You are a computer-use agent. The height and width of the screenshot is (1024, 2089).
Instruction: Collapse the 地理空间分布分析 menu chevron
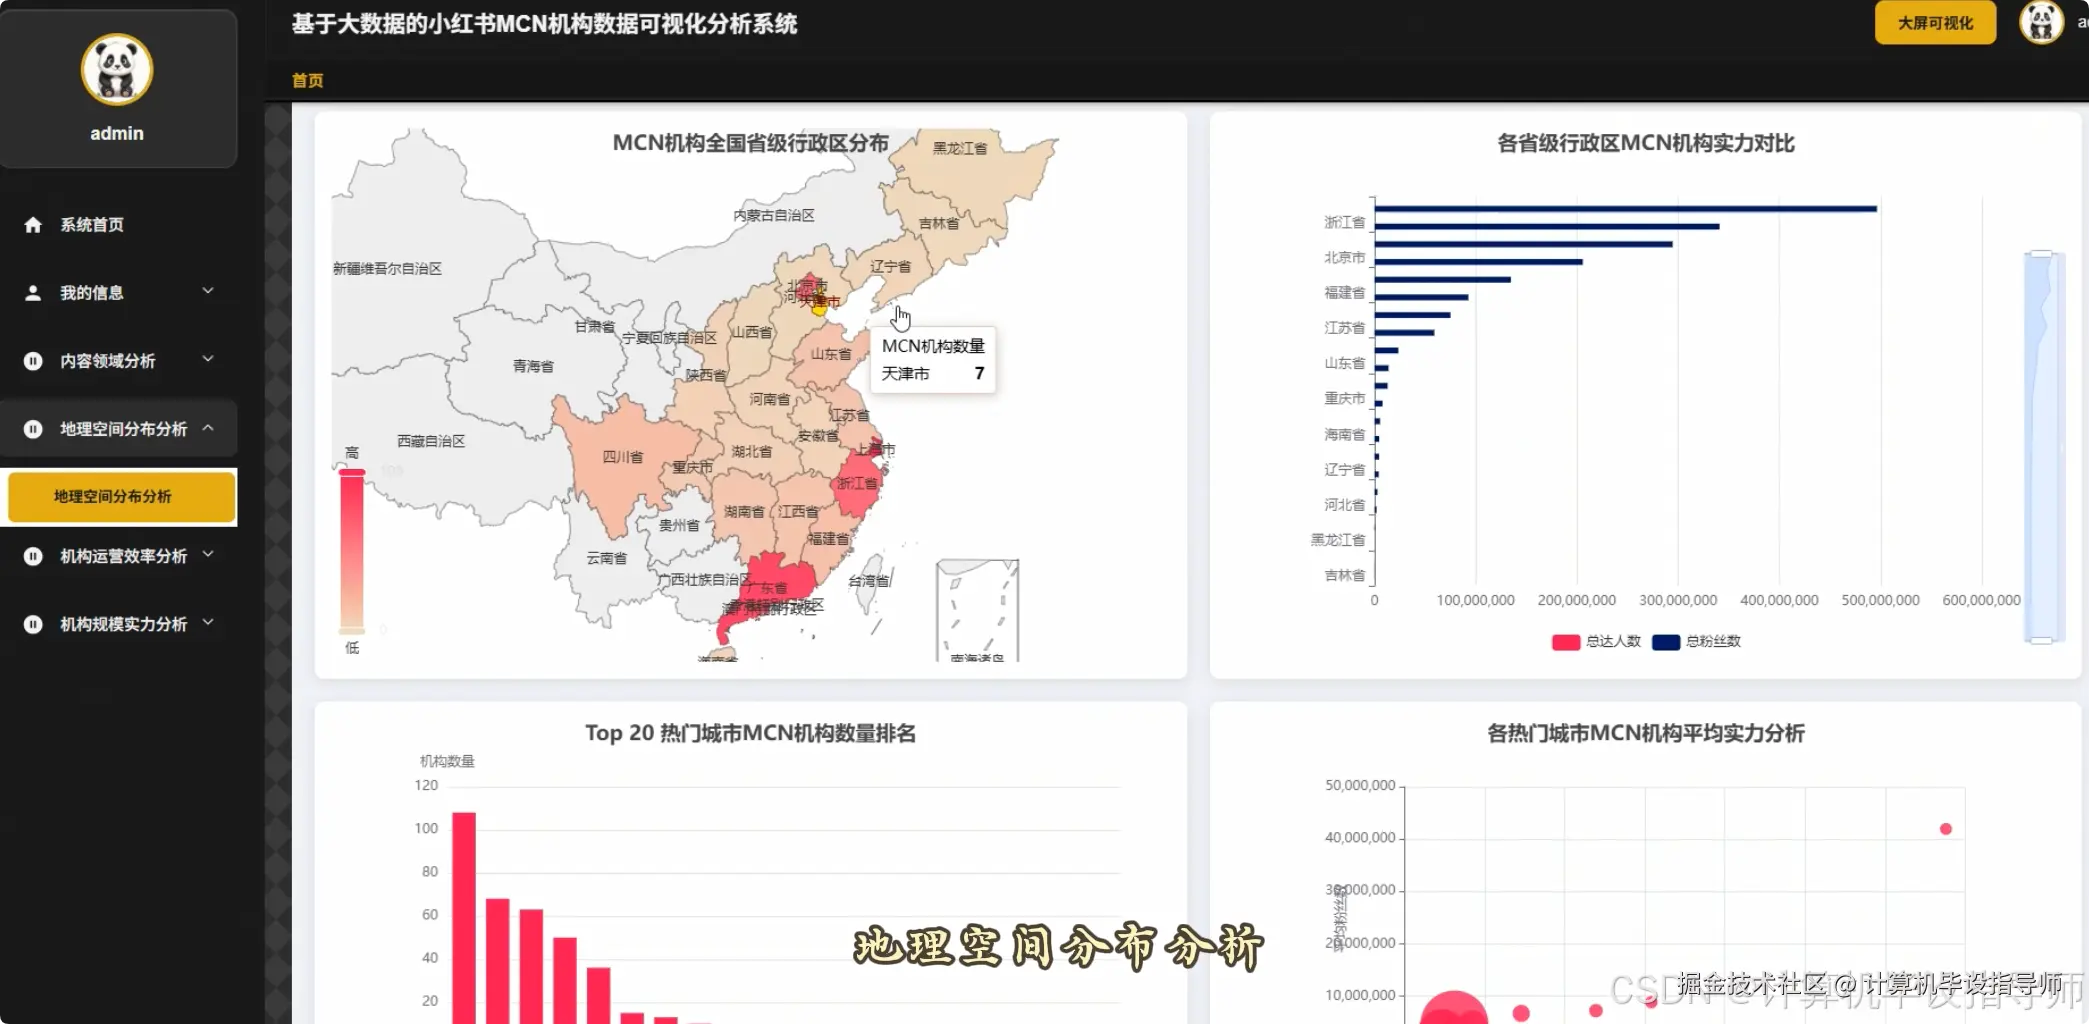(208, 428)
